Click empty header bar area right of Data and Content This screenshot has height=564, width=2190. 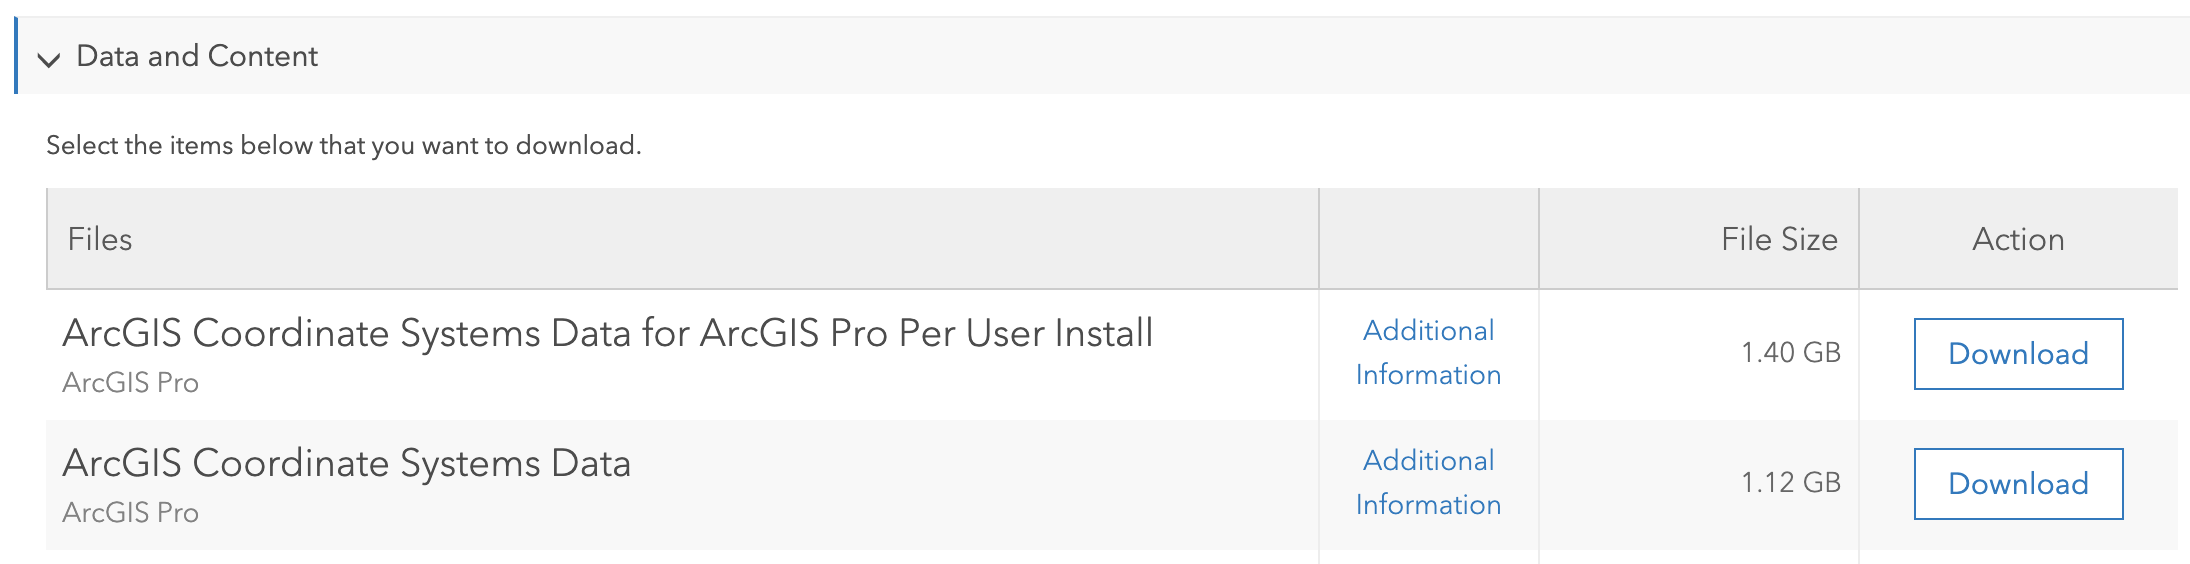pos(1200,56)
